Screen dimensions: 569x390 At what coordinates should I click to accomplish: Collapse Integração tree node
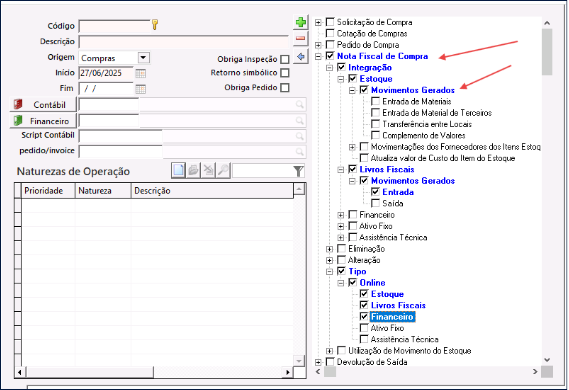pos(329,67)
